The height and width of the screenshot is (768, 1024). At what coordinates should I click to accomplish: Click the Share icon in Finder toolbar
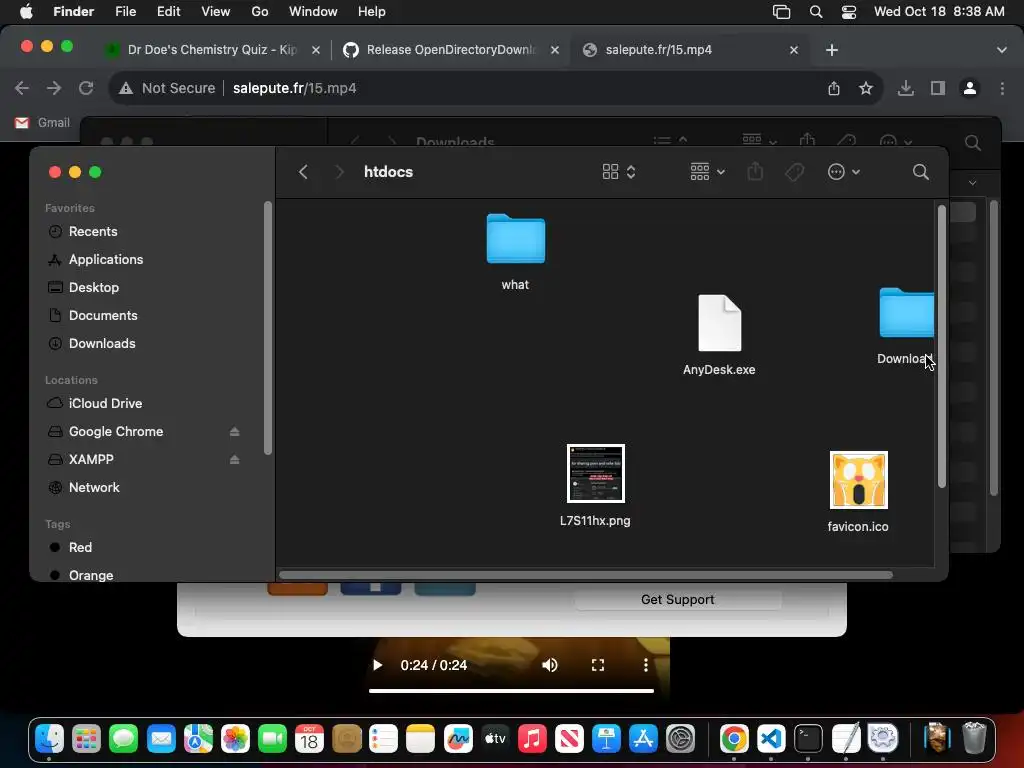click(755, 172)
